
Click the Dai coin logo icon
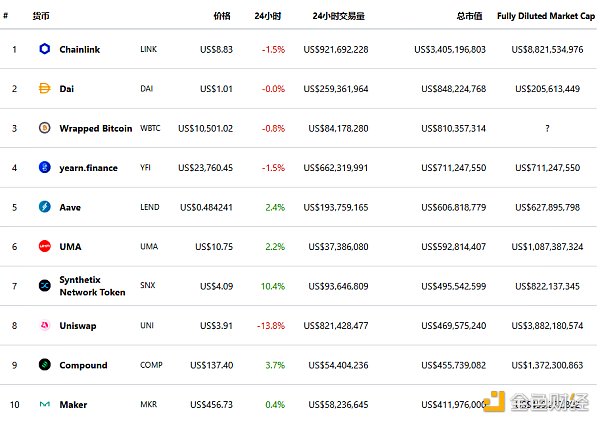point(44,88)
